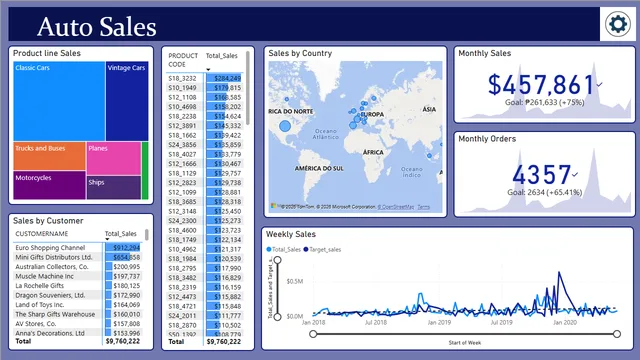Select product row S12_1108

tap(204, 97)
